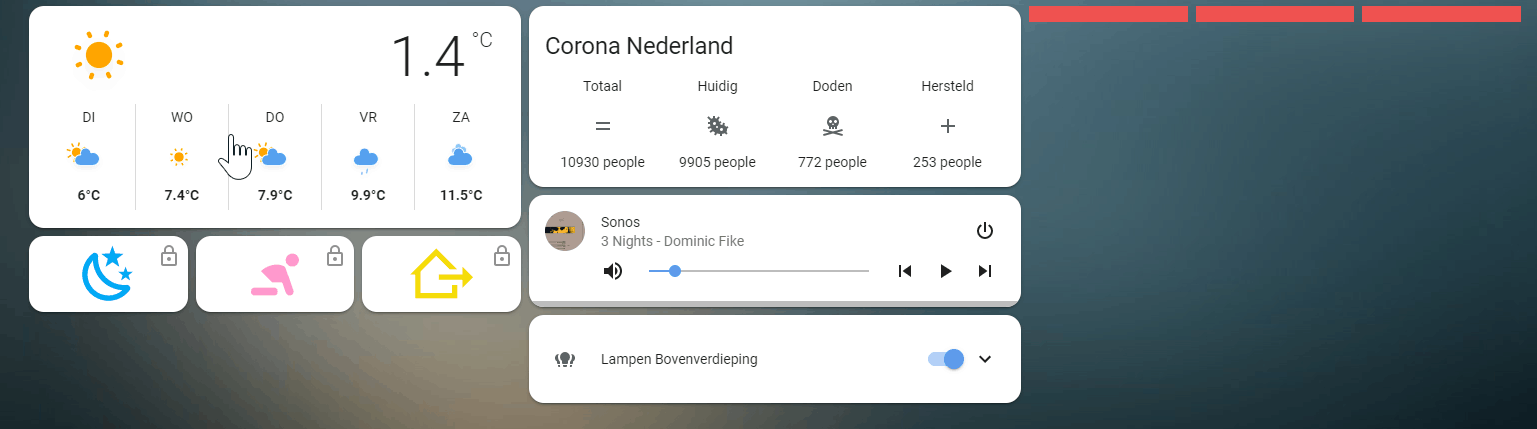Select the VR forecast day
The height and width of the screenshot is (429, 1537).
click(368, 156)
